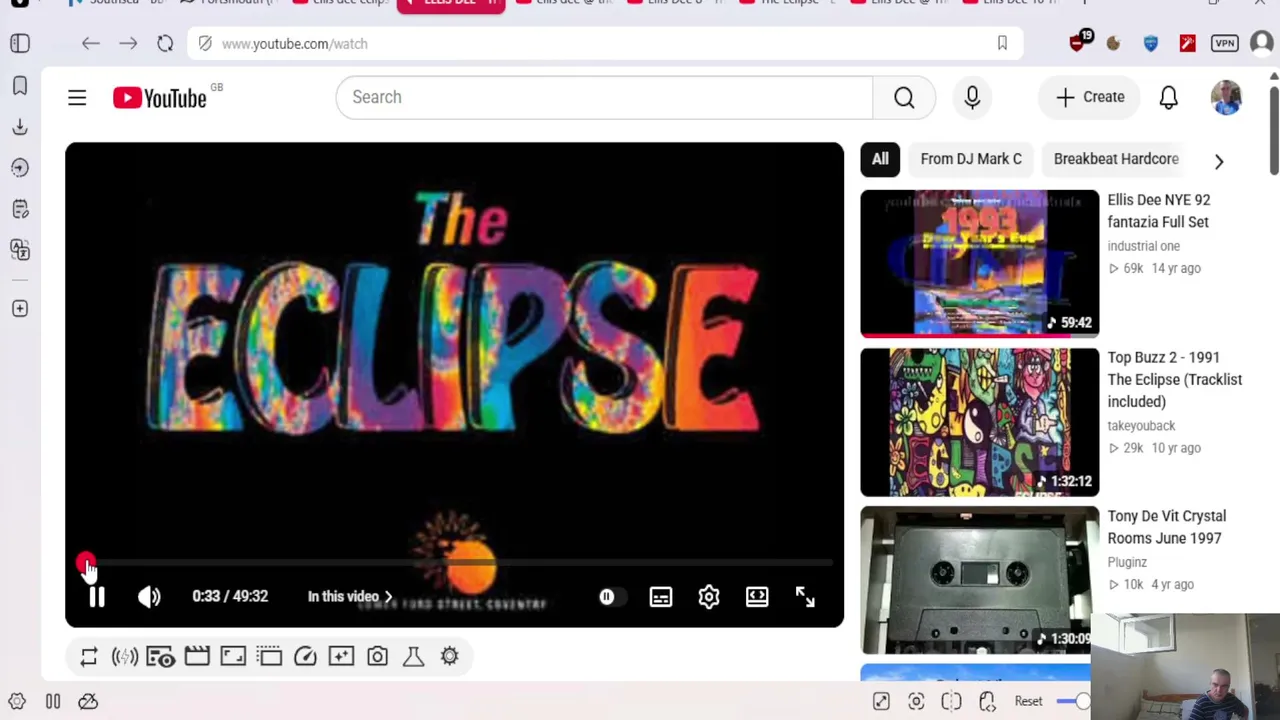Open the browser profile icon

click(x=1262, y=43)
